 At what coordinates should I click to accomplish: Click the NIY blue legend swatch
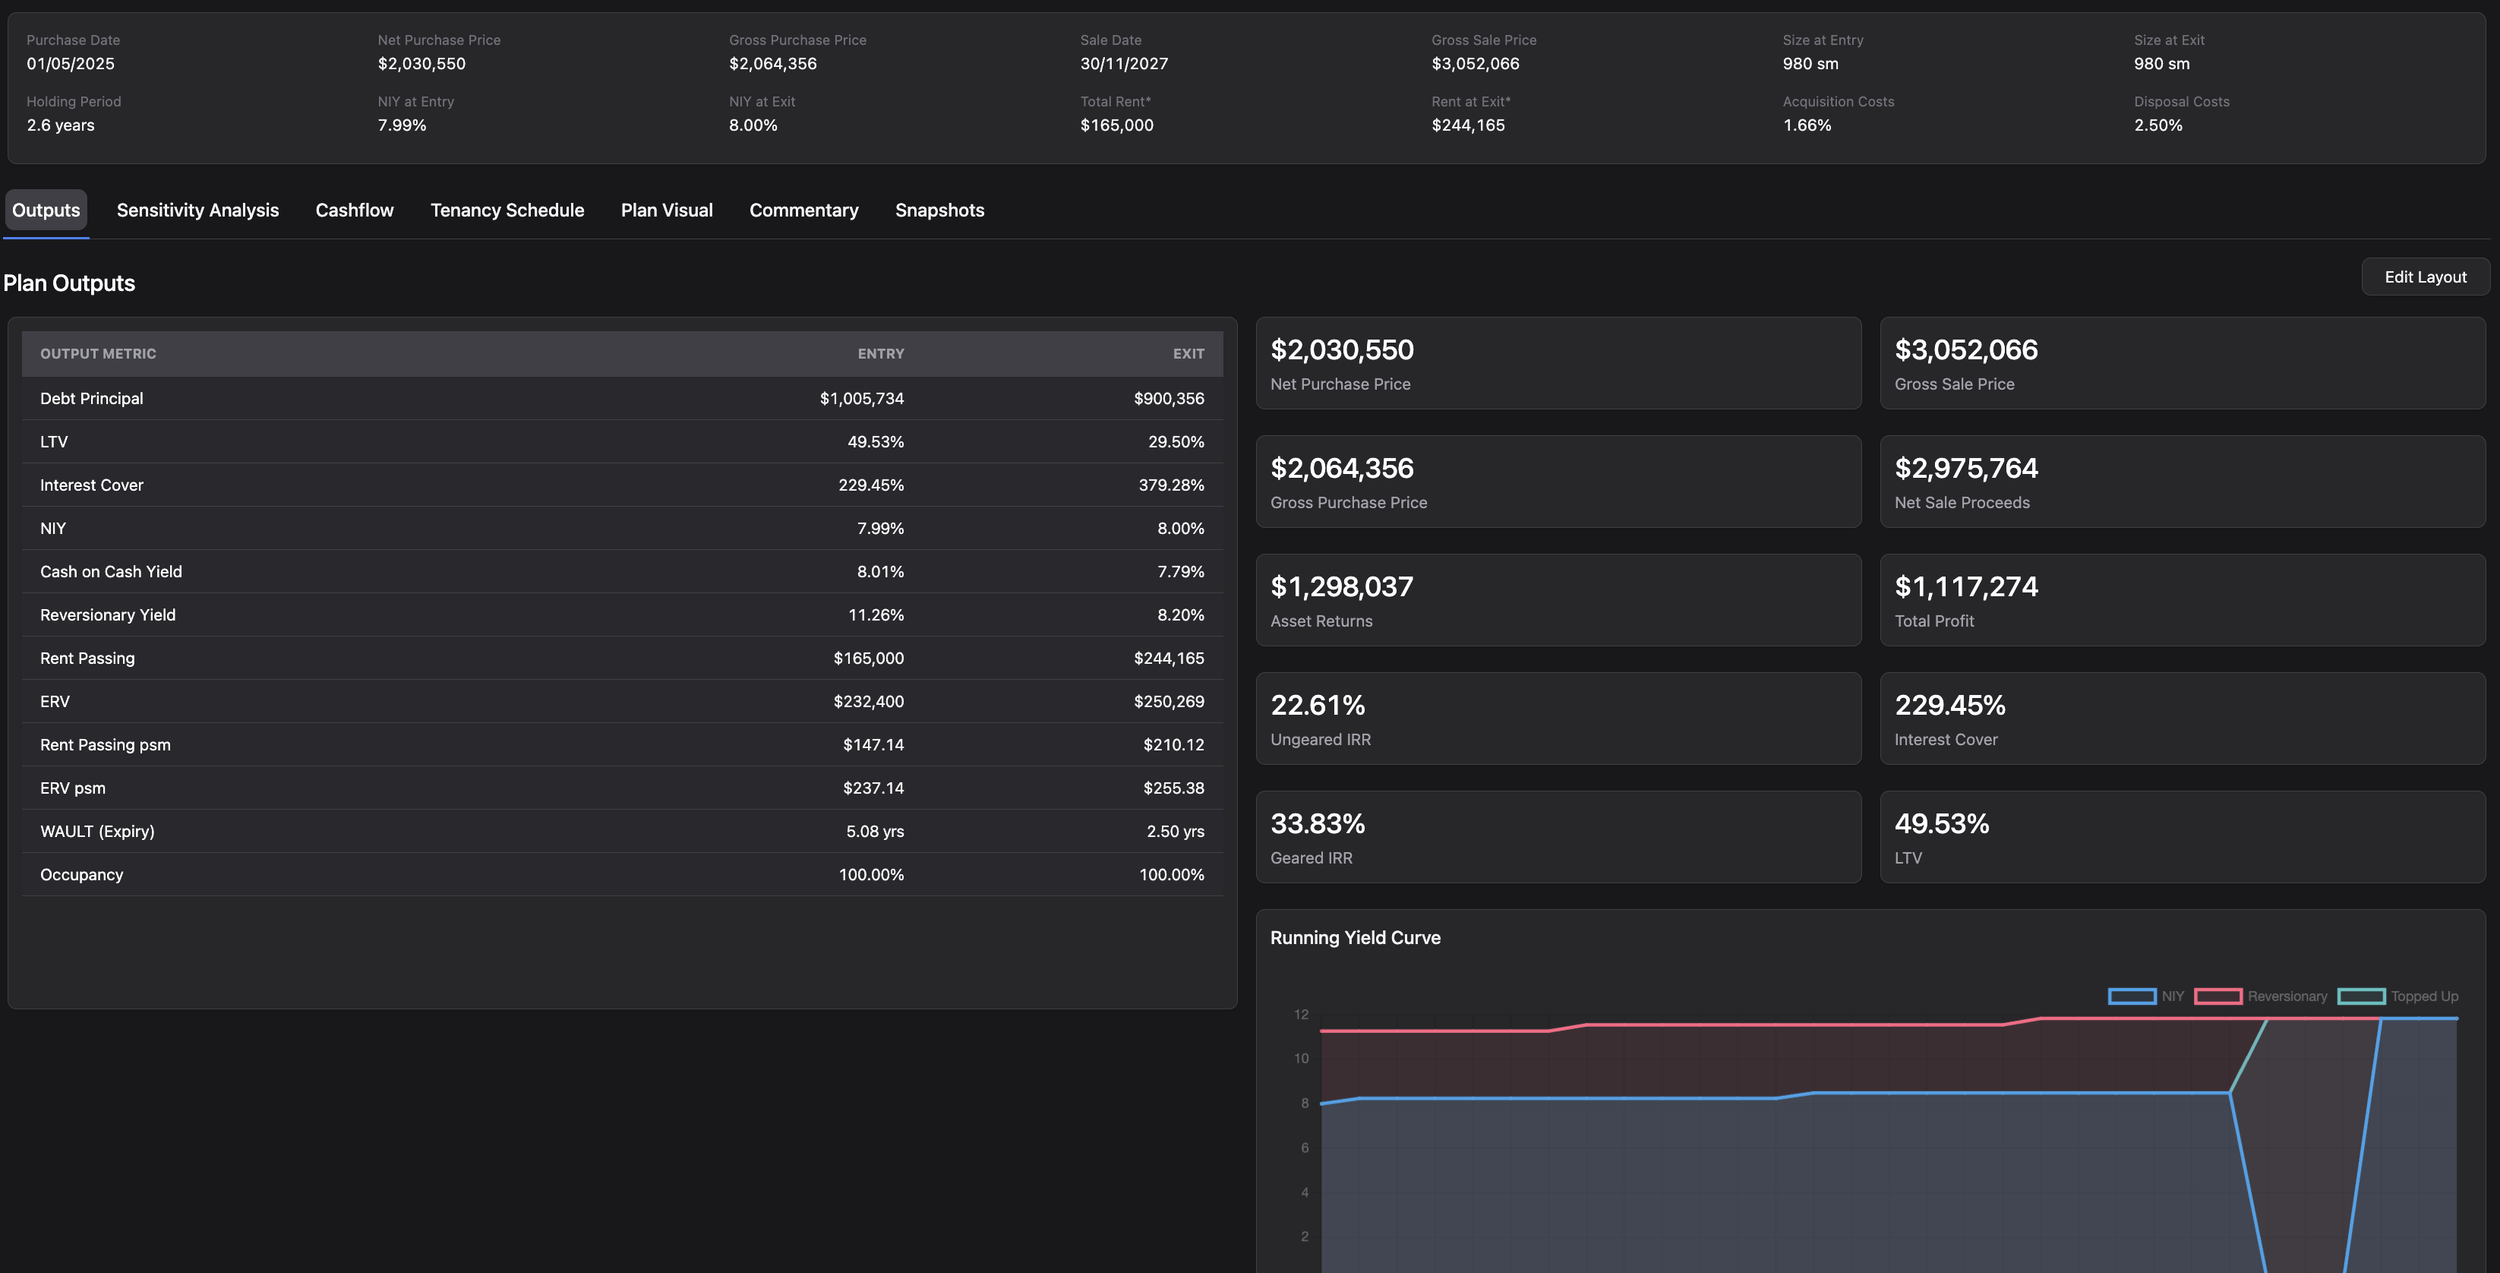click(2132, 996)
